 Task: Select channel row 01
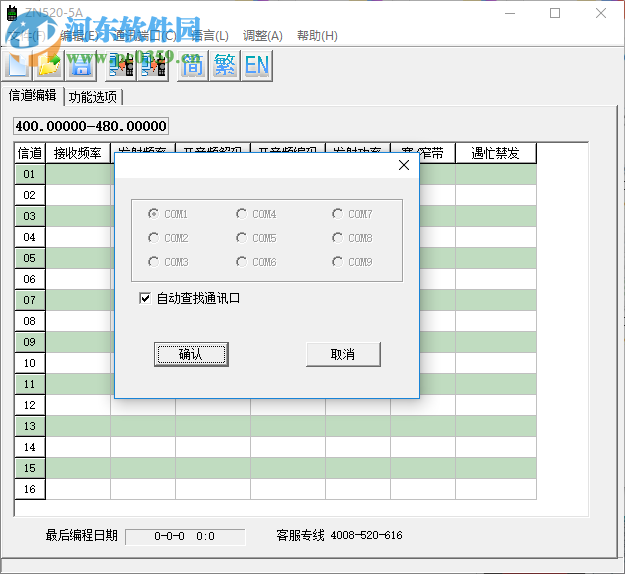29,174
